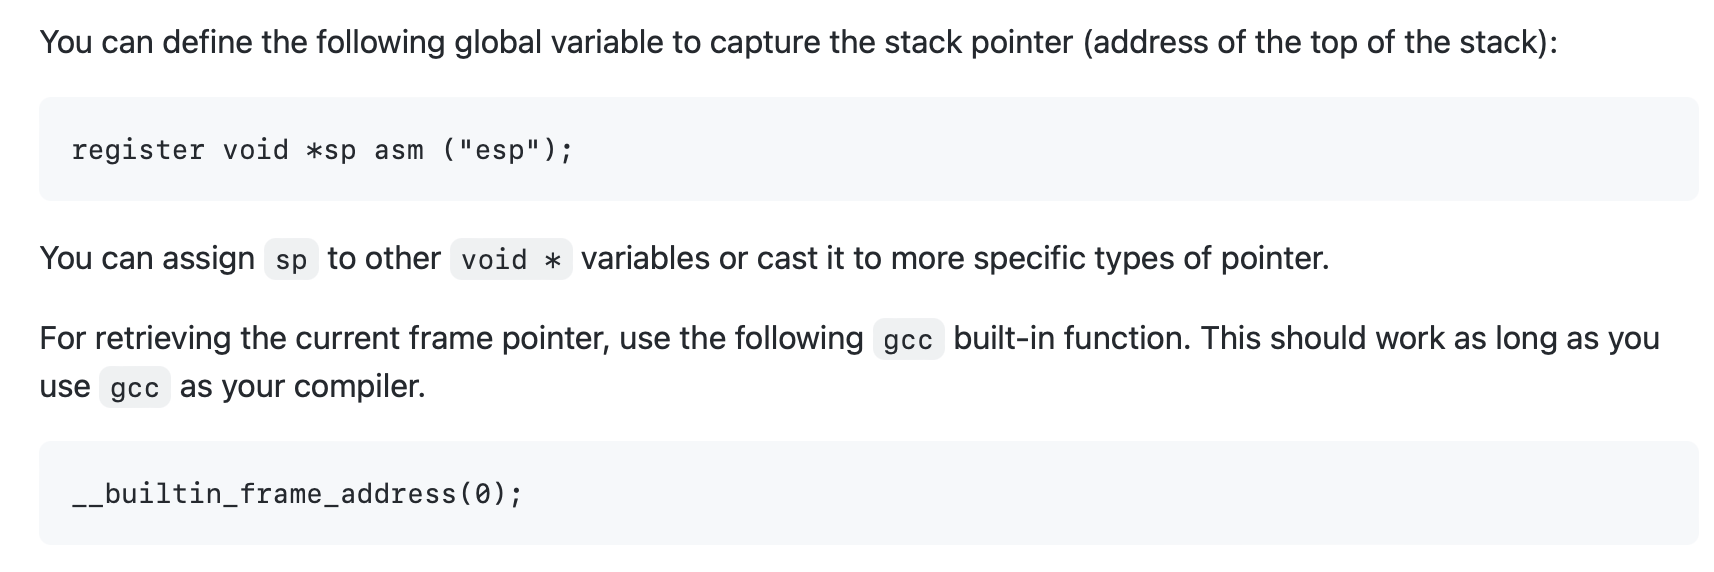1714x572 pixels.
Task: Click the first inline 'gcc' before built-in function
Action: click(908, 340)
